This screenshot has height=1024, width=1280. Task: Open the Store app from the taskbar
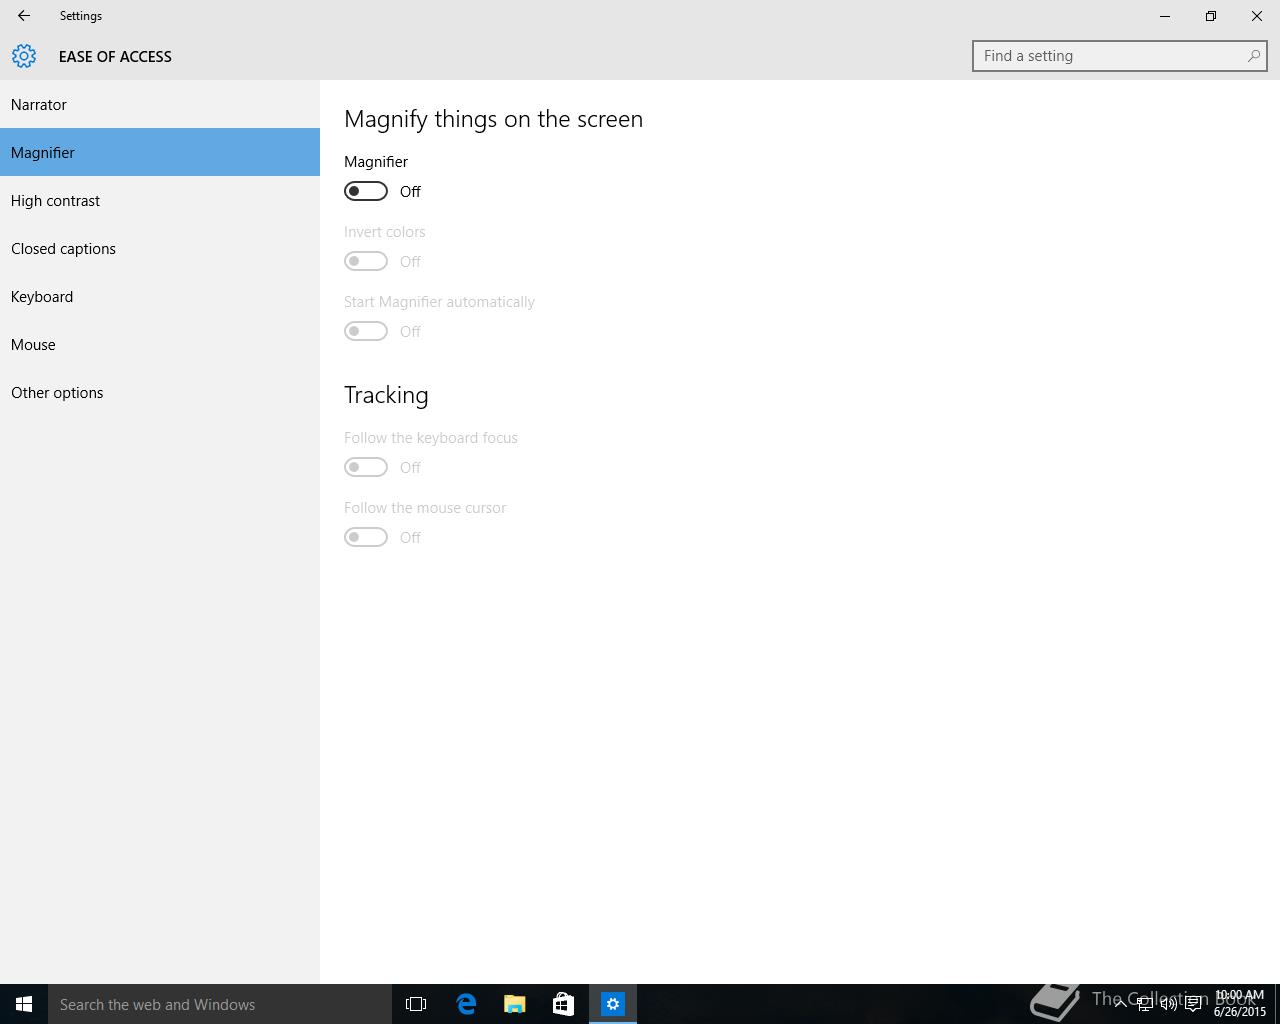point(563,1004)
